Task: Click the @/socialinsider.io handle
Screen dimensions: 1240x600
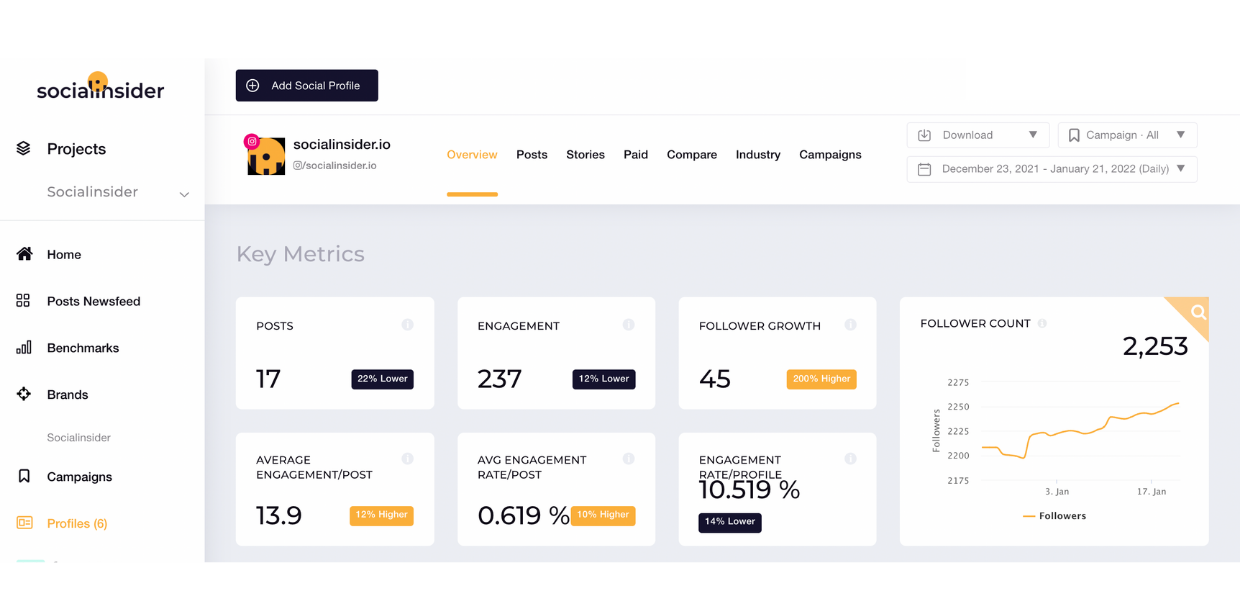Action: coord(335,166)
